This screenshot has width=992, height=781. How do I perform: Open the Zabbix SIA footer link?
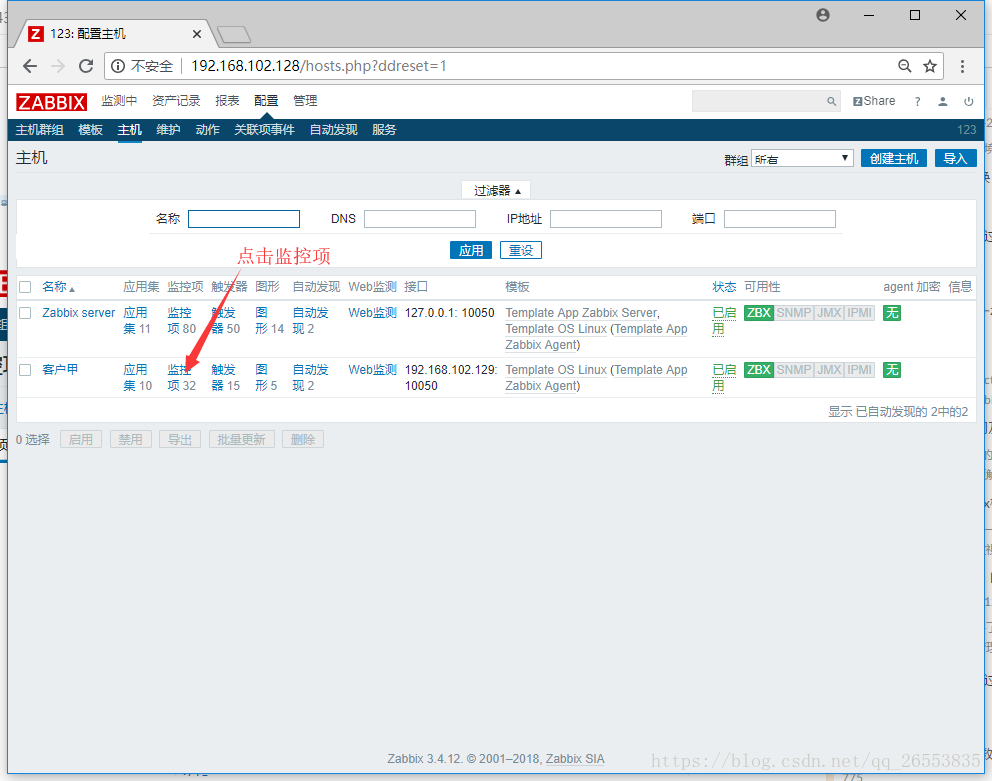[x=575, y=759]
